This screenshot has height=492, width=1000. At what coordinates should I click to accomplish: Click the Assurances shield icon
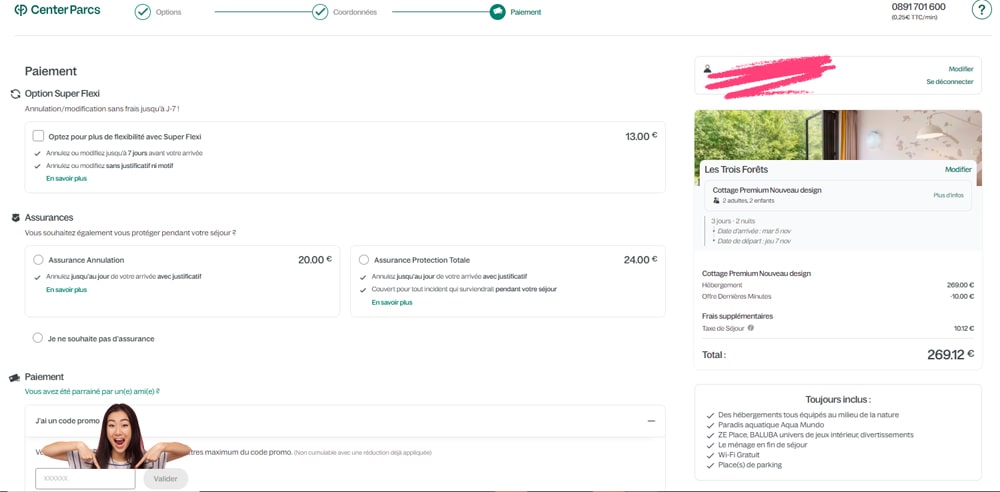click(x=16, y=218)
